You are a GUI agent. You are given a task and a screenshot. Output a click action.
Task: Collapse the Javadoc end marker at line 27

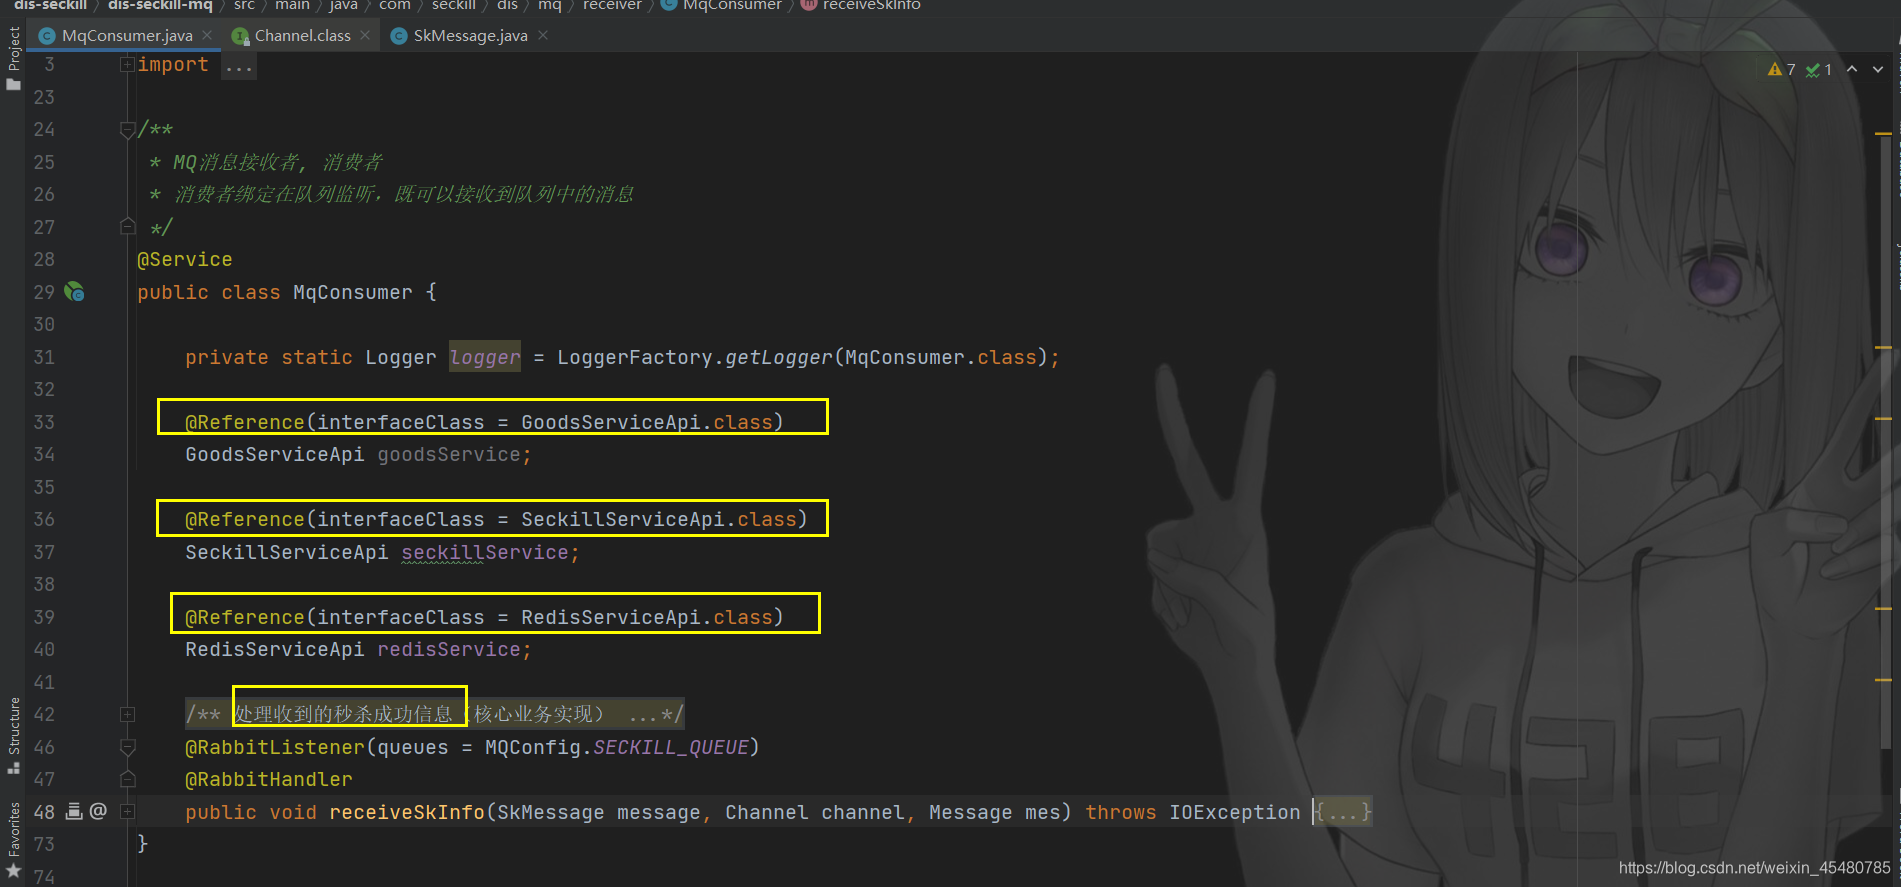(x=127, y=227)
